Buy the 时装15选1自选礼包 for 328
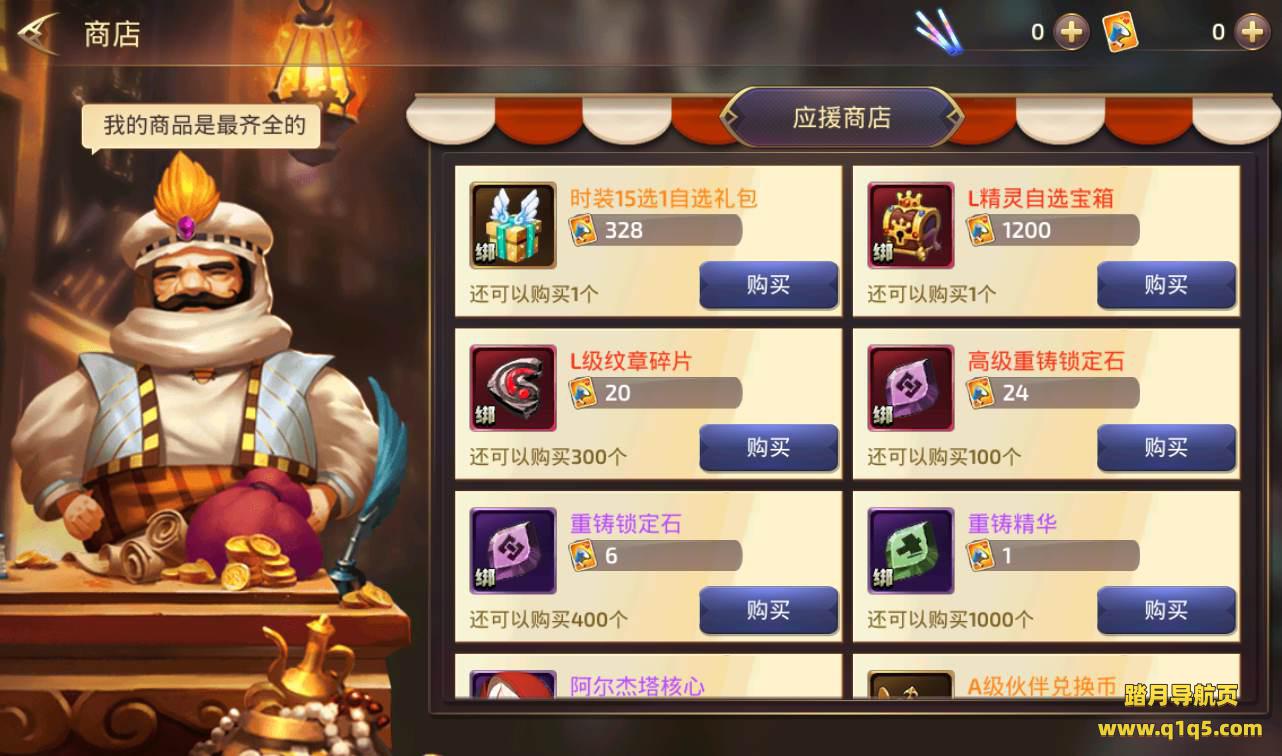 pos(768,285)
